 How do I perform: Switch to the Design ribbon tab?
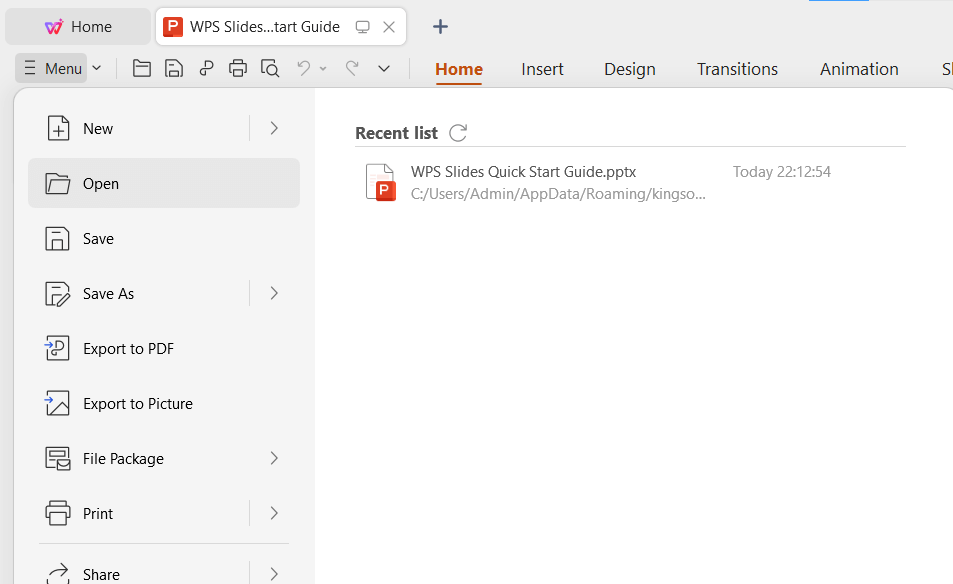point(629,68)
